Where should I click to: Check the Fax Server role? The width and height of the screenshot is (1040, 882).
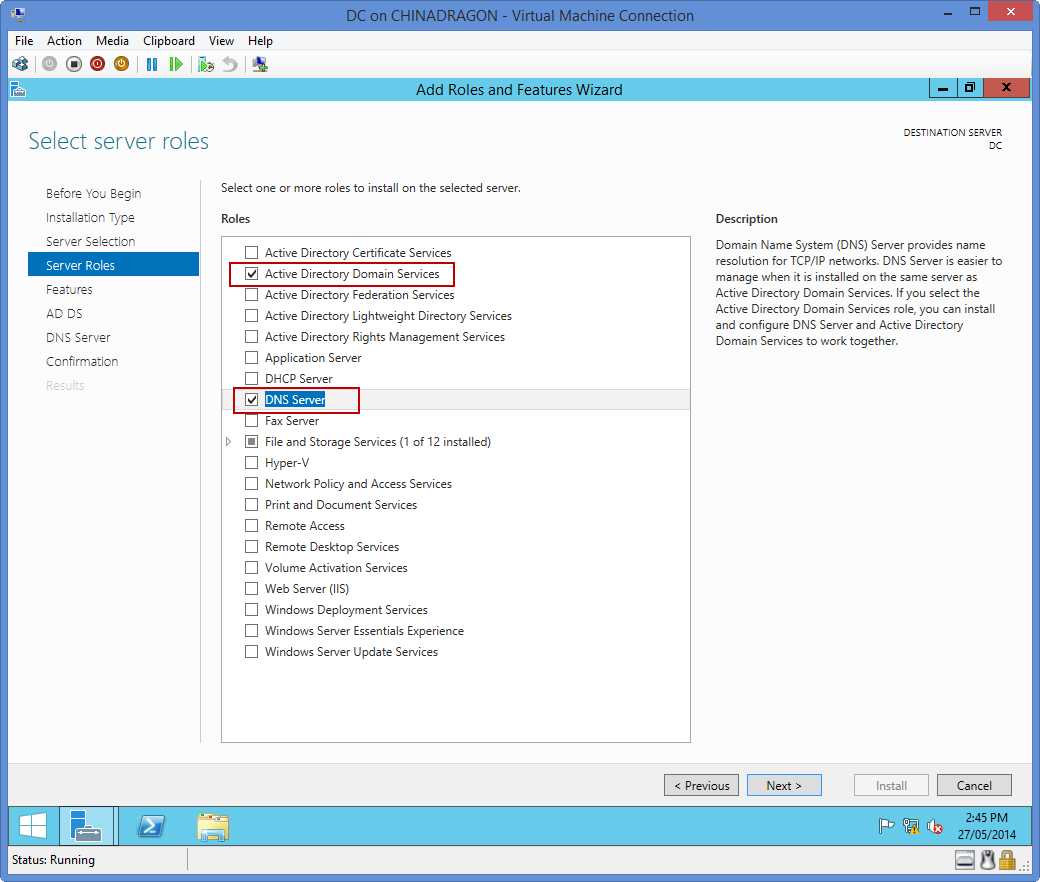pos(251,420)
